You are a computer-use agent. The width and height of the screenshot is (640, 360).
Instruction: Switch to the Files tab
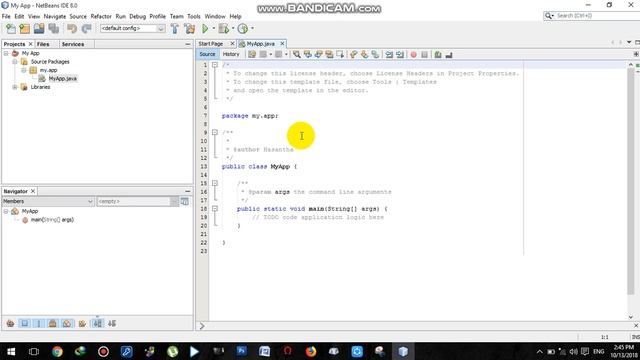tap(43, 44)
